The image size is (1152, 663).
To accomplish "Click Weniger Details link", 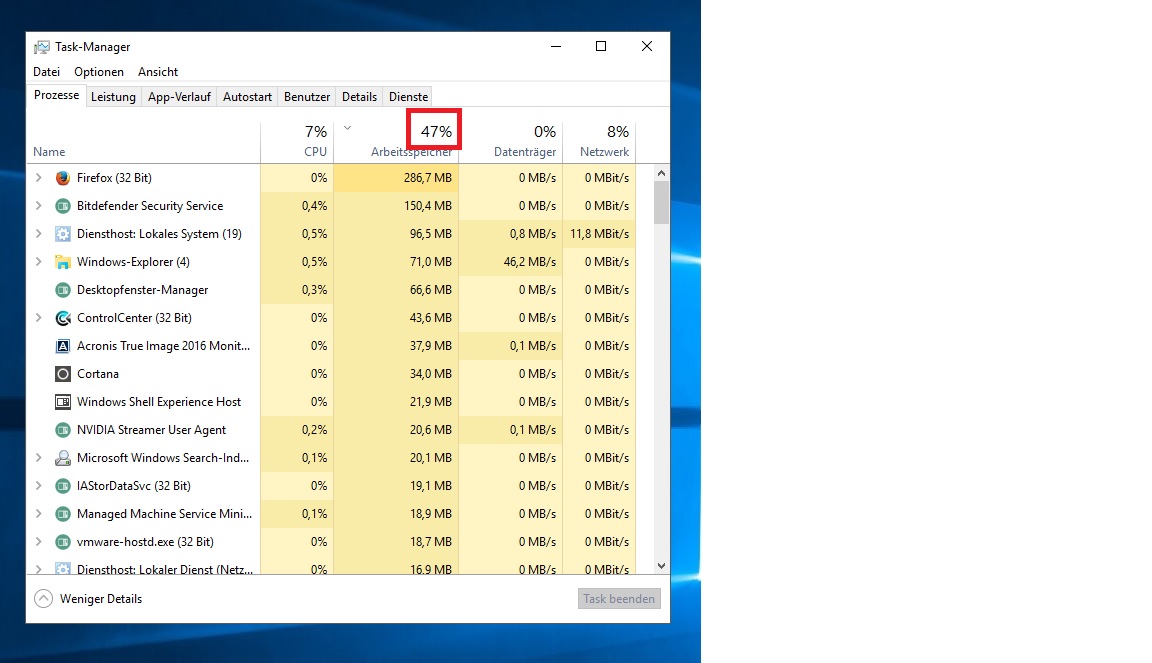I will point(101,599).
